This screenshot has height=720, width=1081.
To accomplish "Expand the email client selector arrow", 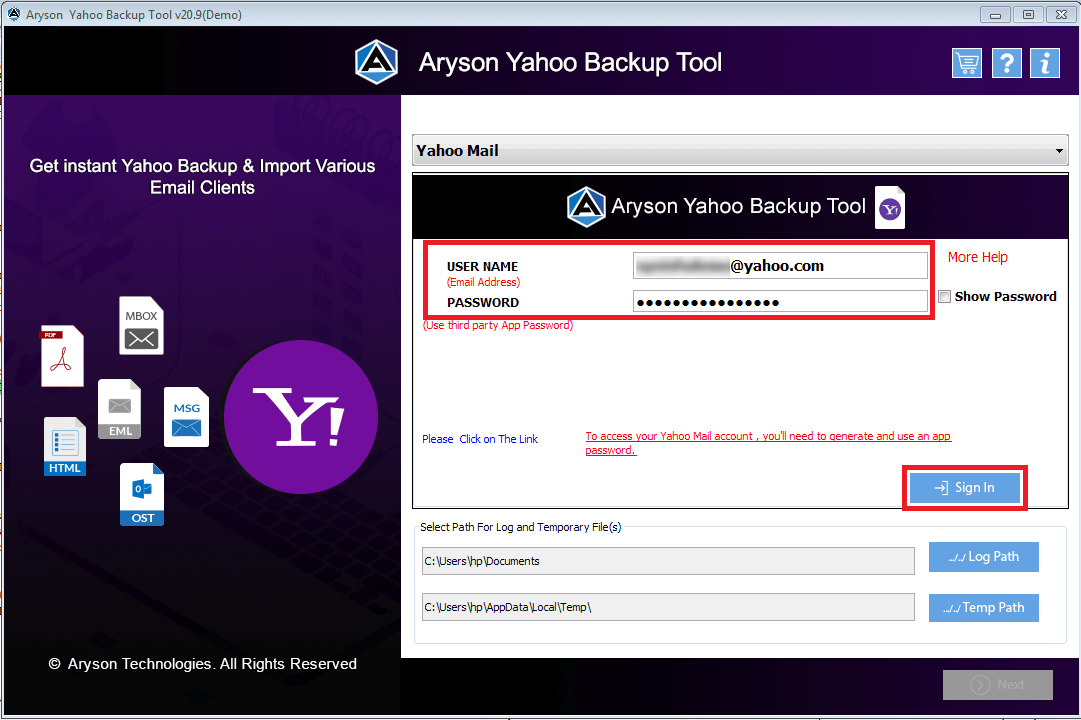I will click(x=1059, y=150).
